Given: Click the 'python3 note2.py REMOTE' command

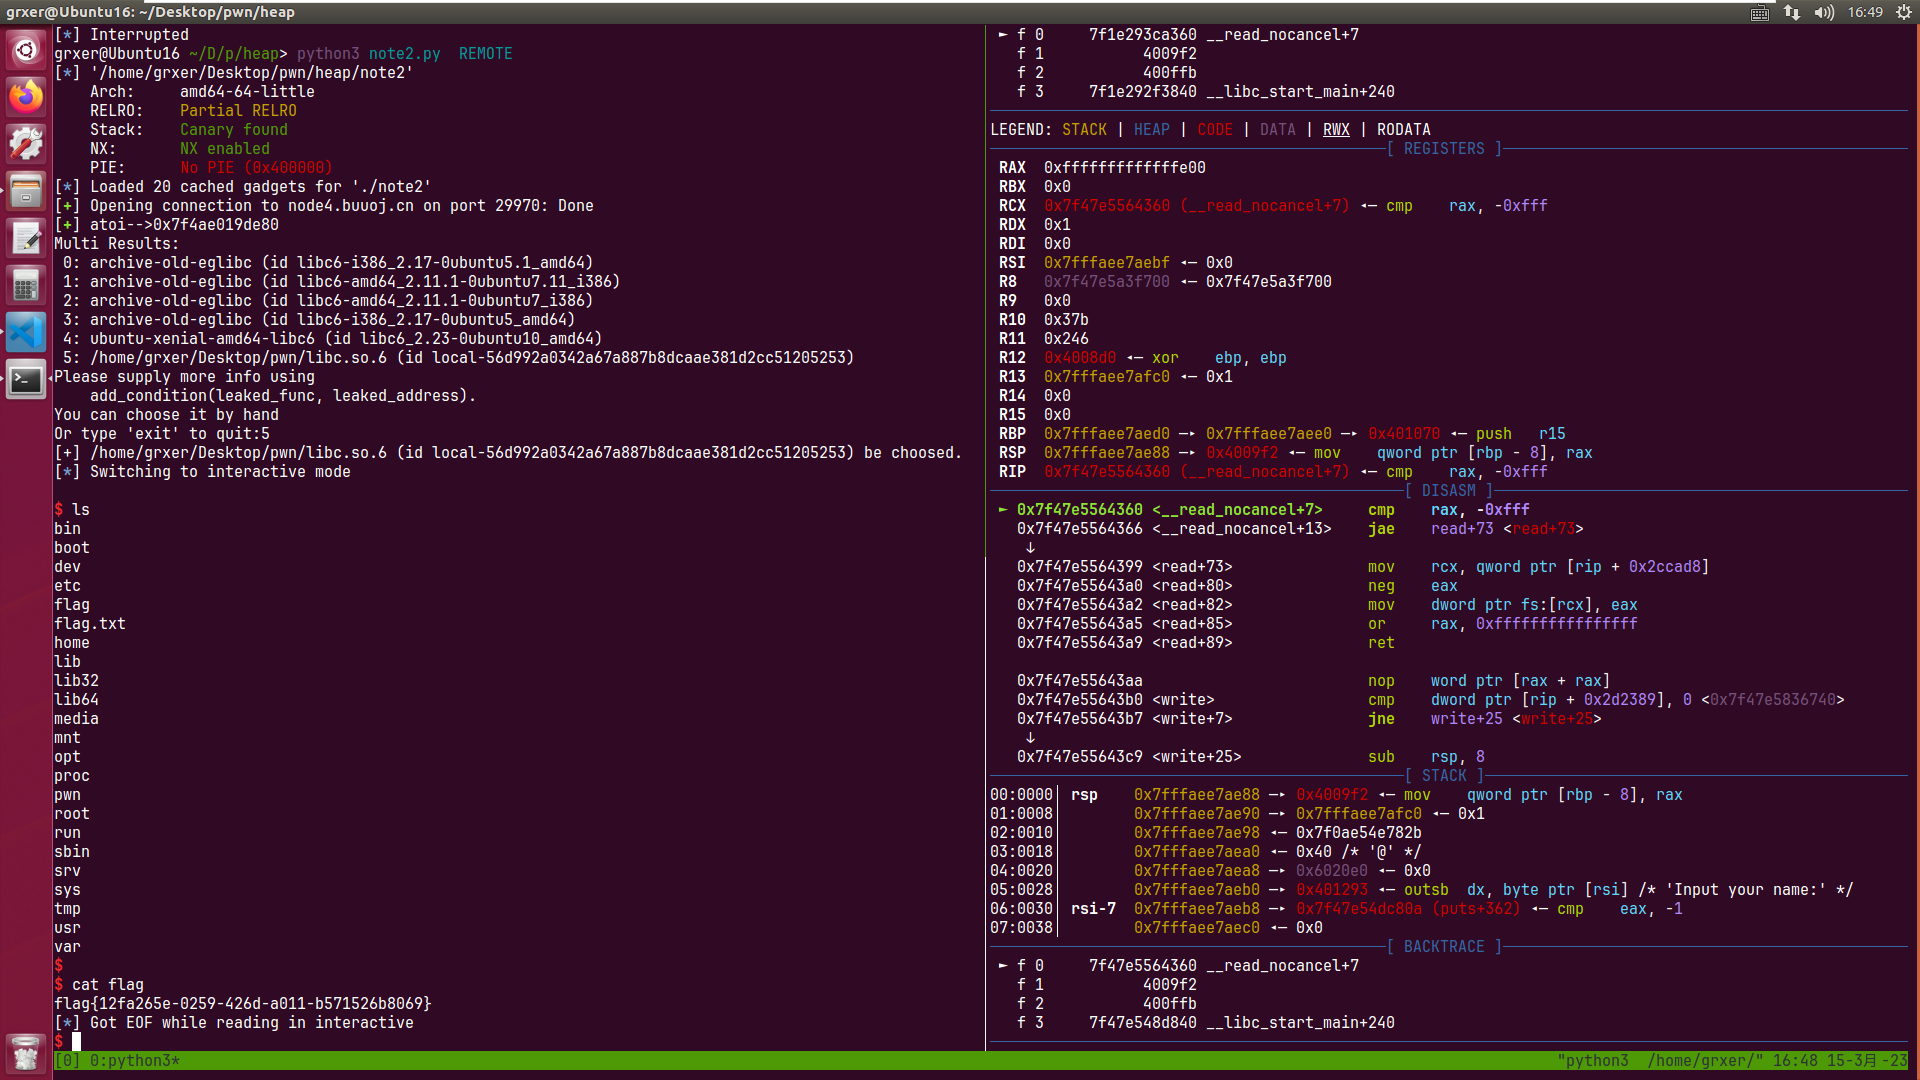Looking at the screenshot, I should (405, 53).
